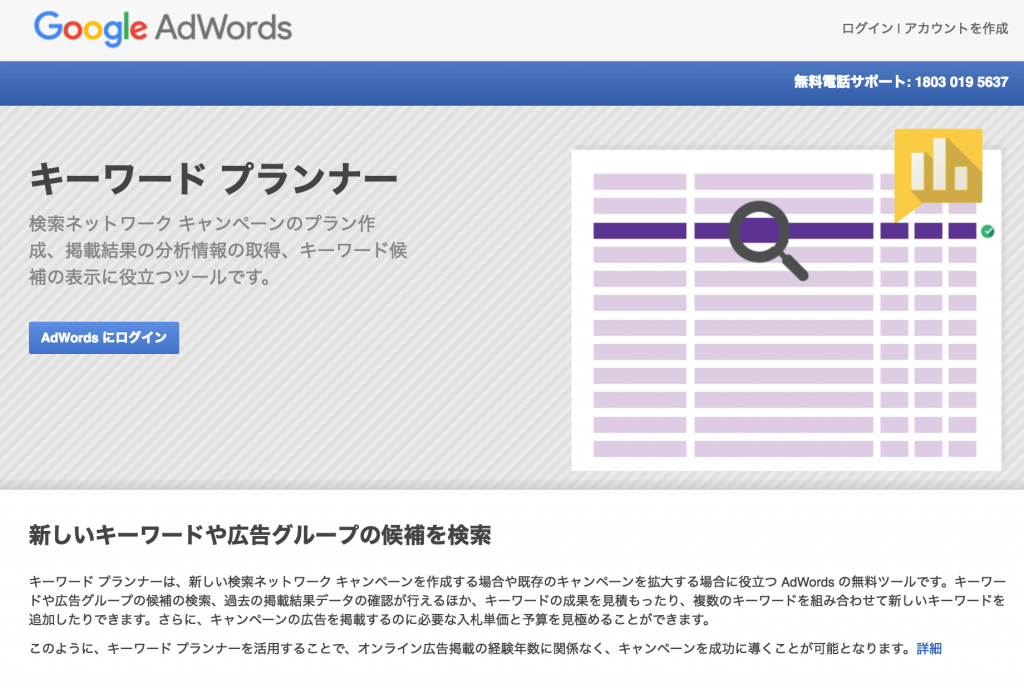Click the blue support banner bar

(400, 82)
